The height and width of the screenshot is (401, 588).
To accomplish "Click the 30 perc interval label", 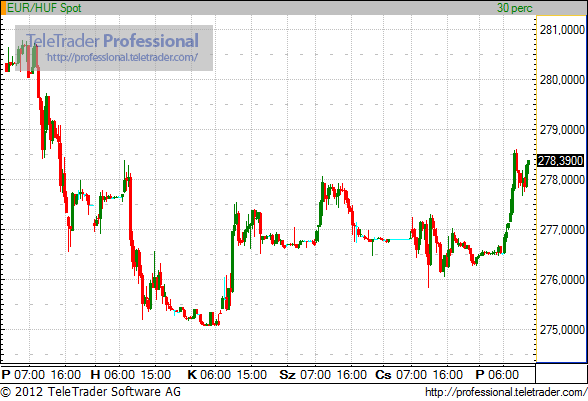I will (x=514, y=8).
